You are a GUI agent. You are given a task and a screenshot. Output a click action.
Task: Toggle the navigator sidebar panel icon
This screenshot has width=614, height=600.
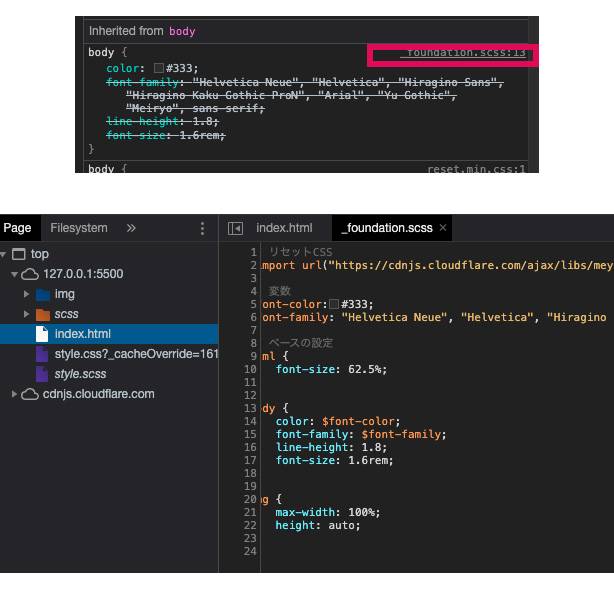[235, 228]
